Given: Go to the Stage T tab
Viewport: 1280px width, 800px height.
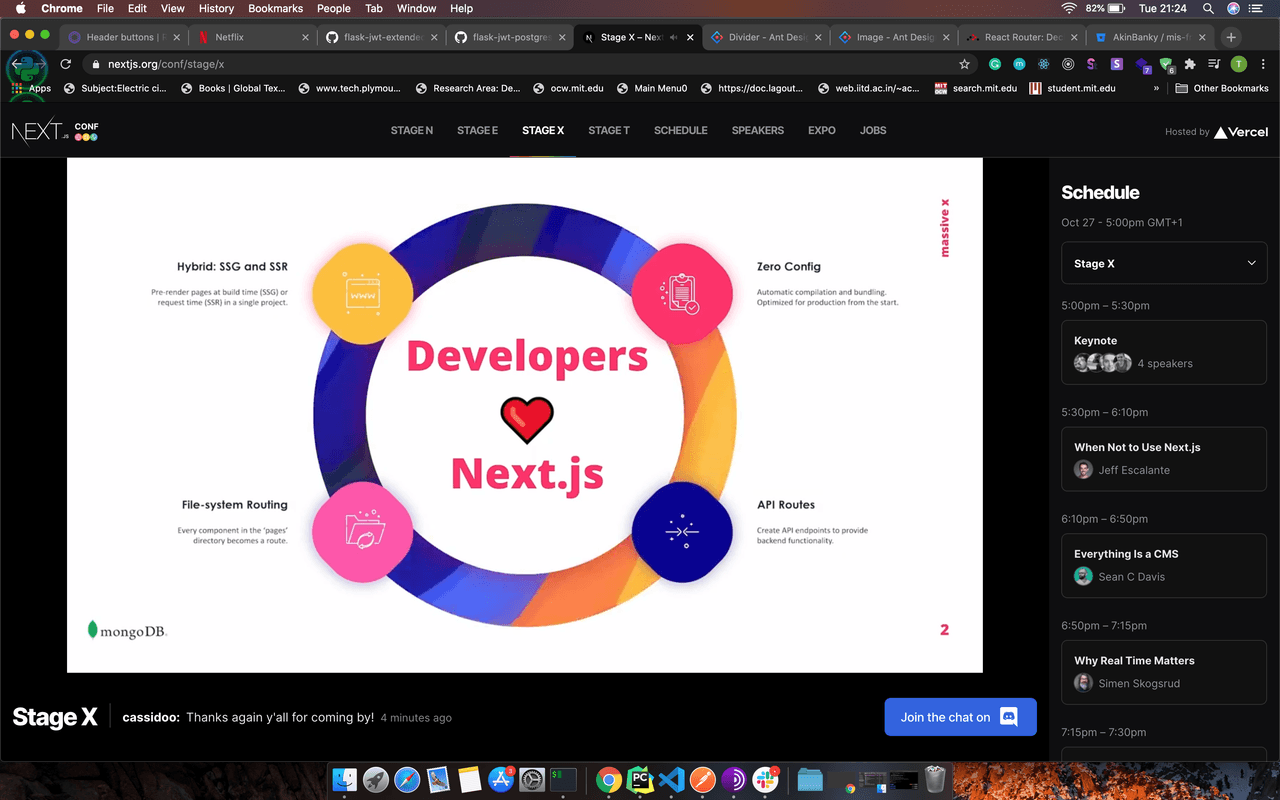Looking at the screenshot, I should pos(609,131).
